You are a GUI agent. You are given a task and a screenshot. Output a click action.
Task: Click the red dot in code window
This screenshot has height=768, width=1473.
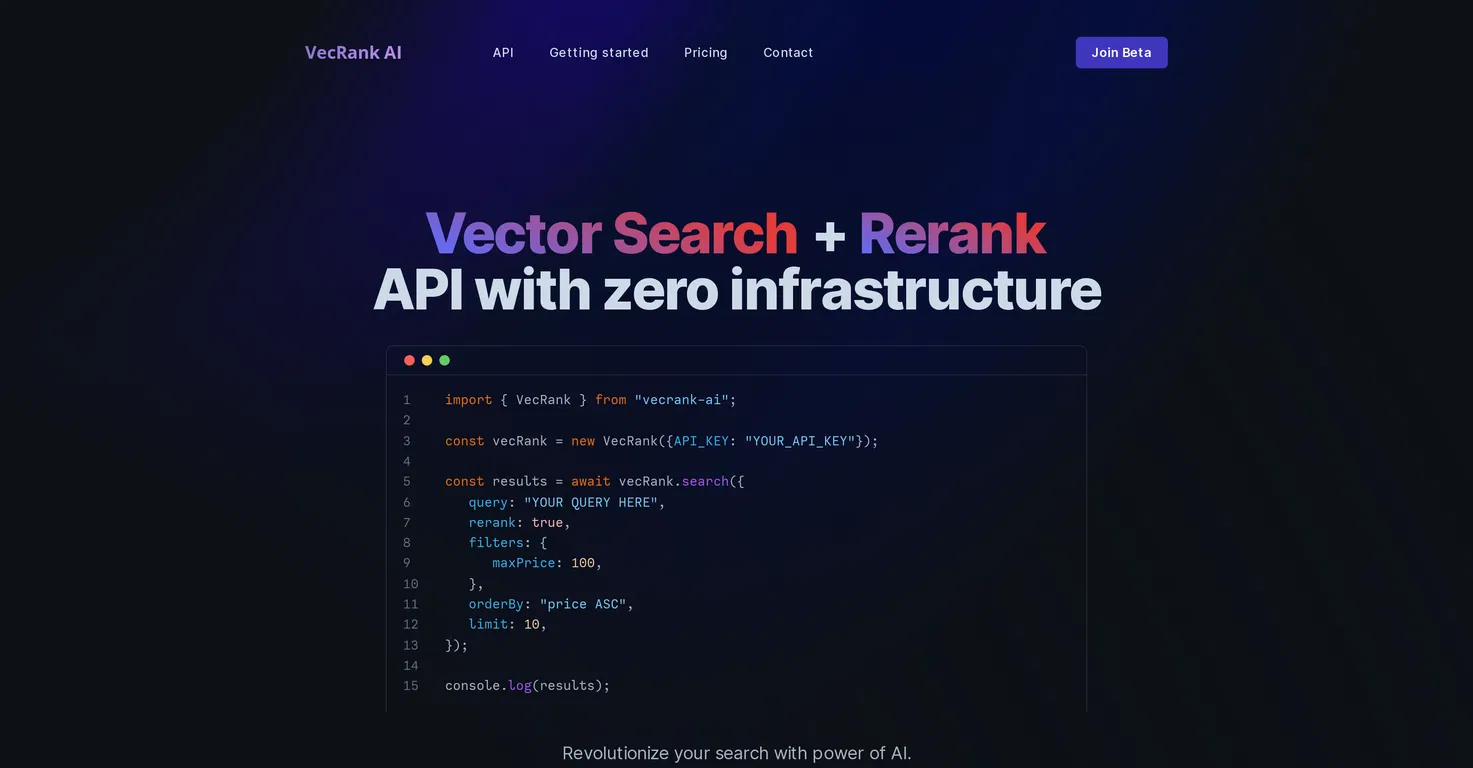(x=409, y=360)
